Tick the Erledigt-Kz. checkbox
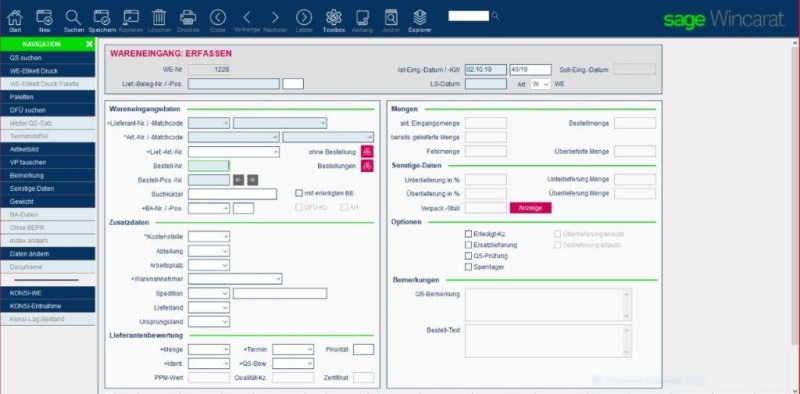This screenshot has width=800, height=394. pyautogui.click(x=468, y=234)
